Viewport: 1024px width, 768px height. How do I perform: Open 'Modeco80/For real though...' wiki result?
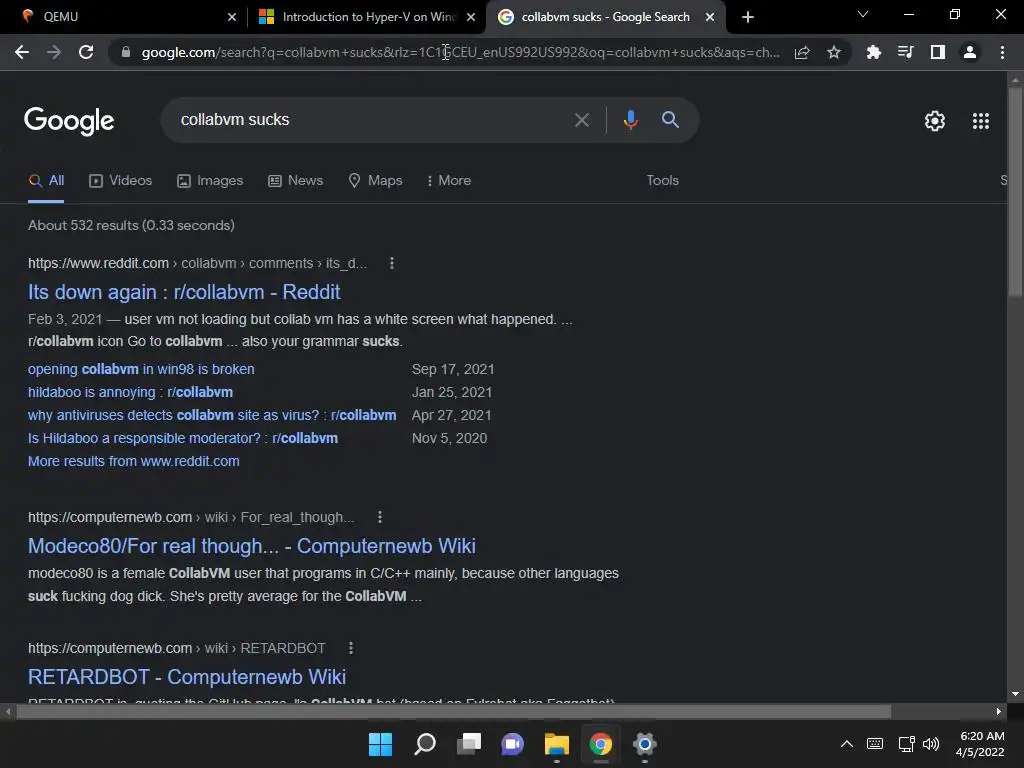(251, 546)
